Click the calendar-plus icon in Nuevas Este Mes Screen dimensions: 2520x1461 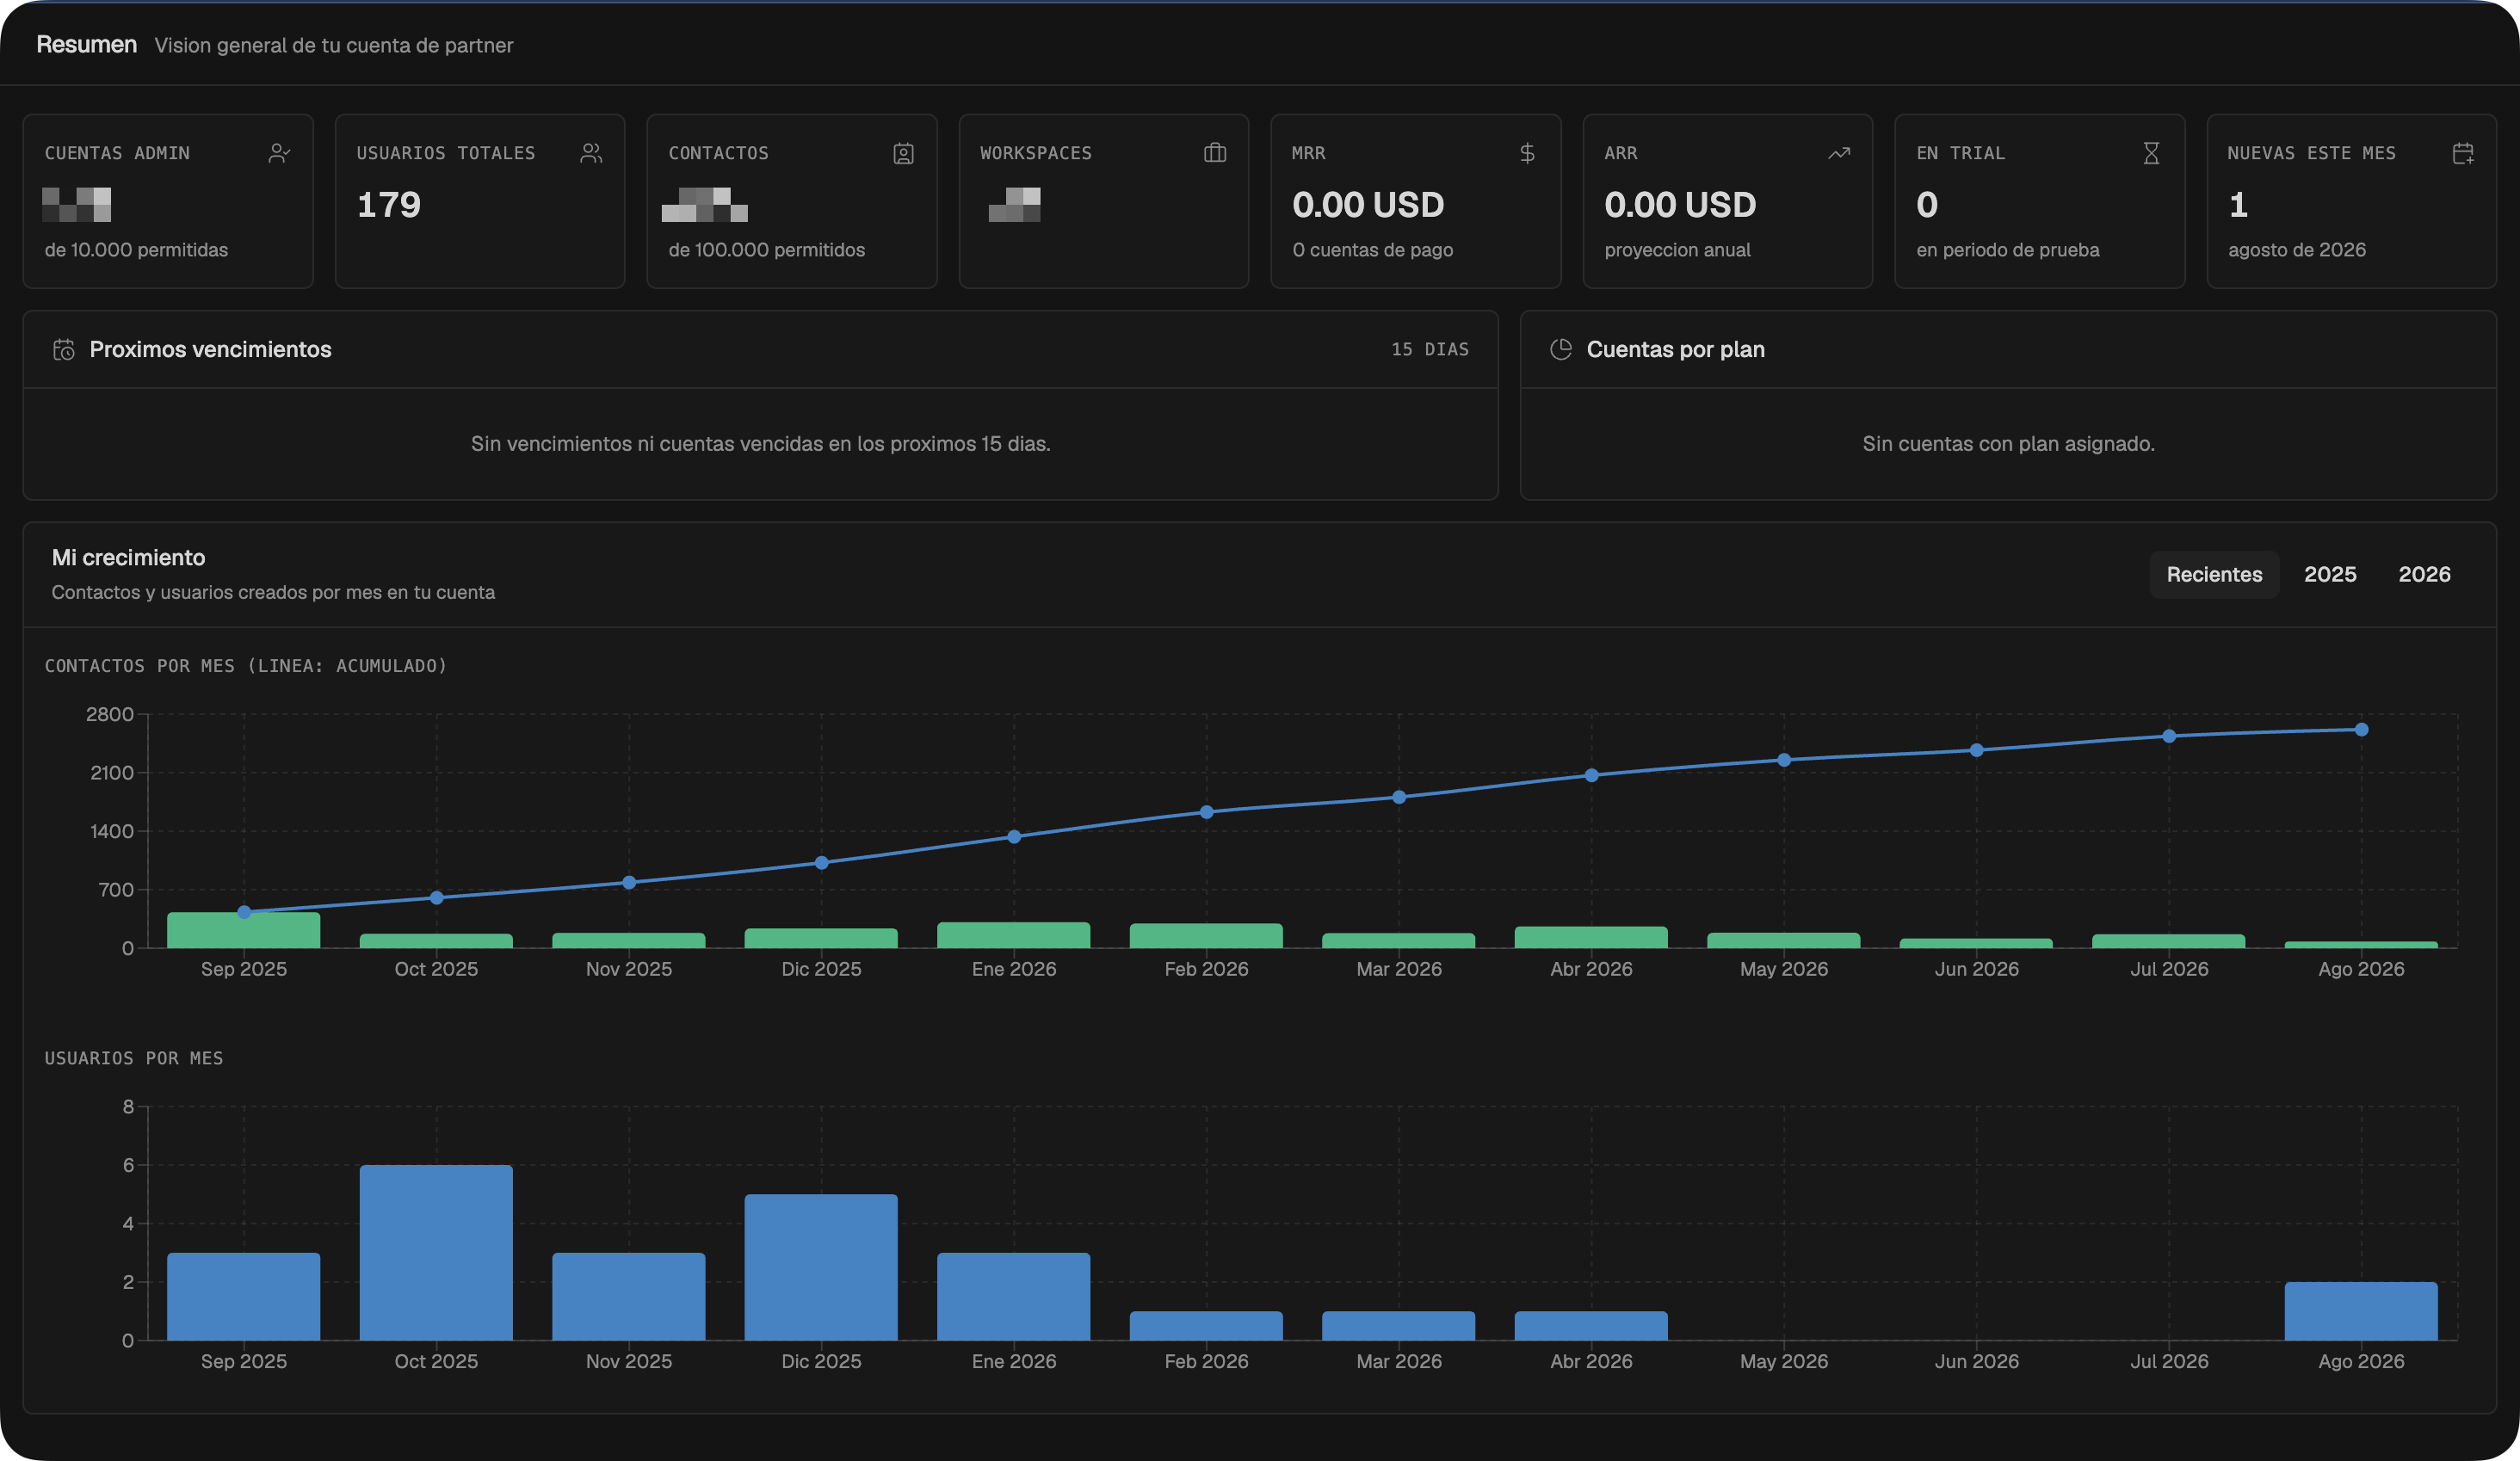point(2463,153)
